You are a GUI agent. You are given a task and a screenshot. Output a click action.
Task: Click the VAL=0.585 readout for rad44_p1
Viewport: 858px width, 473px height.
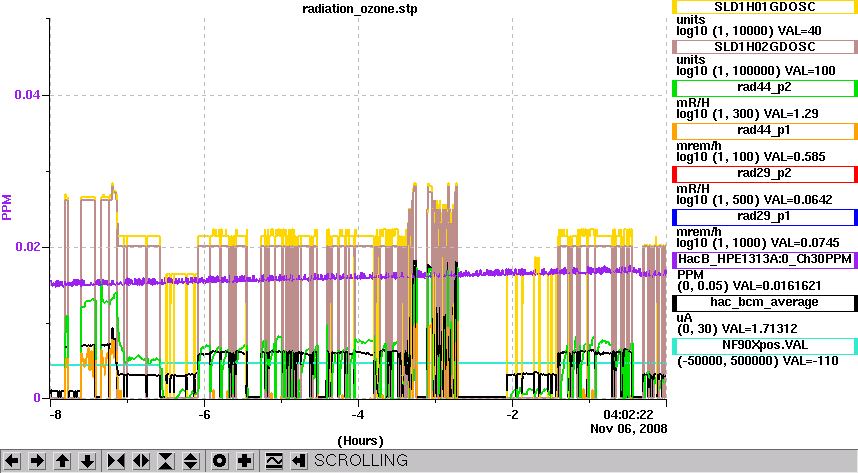[x=796, y=157]
